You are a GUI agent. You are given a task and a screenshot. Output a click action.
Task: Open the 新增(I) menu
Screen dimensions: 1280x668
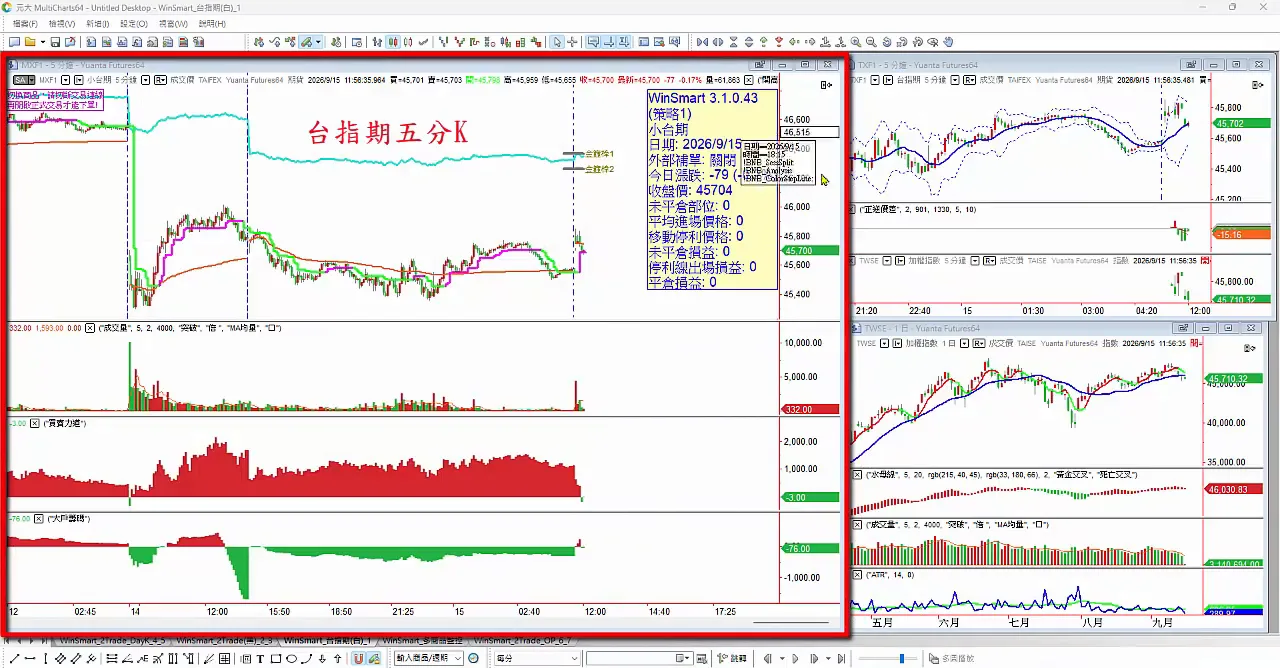(98, 23)
